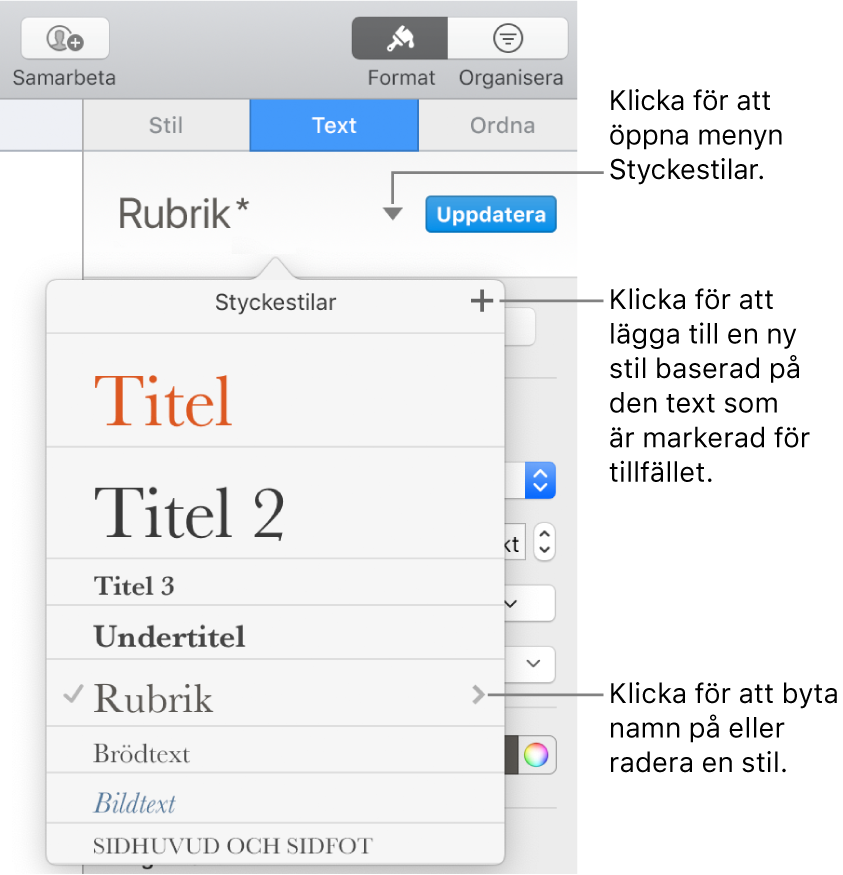Switch to the Text tab
Image resolution: width=843 pixels, height=875 pixels.
334,126
